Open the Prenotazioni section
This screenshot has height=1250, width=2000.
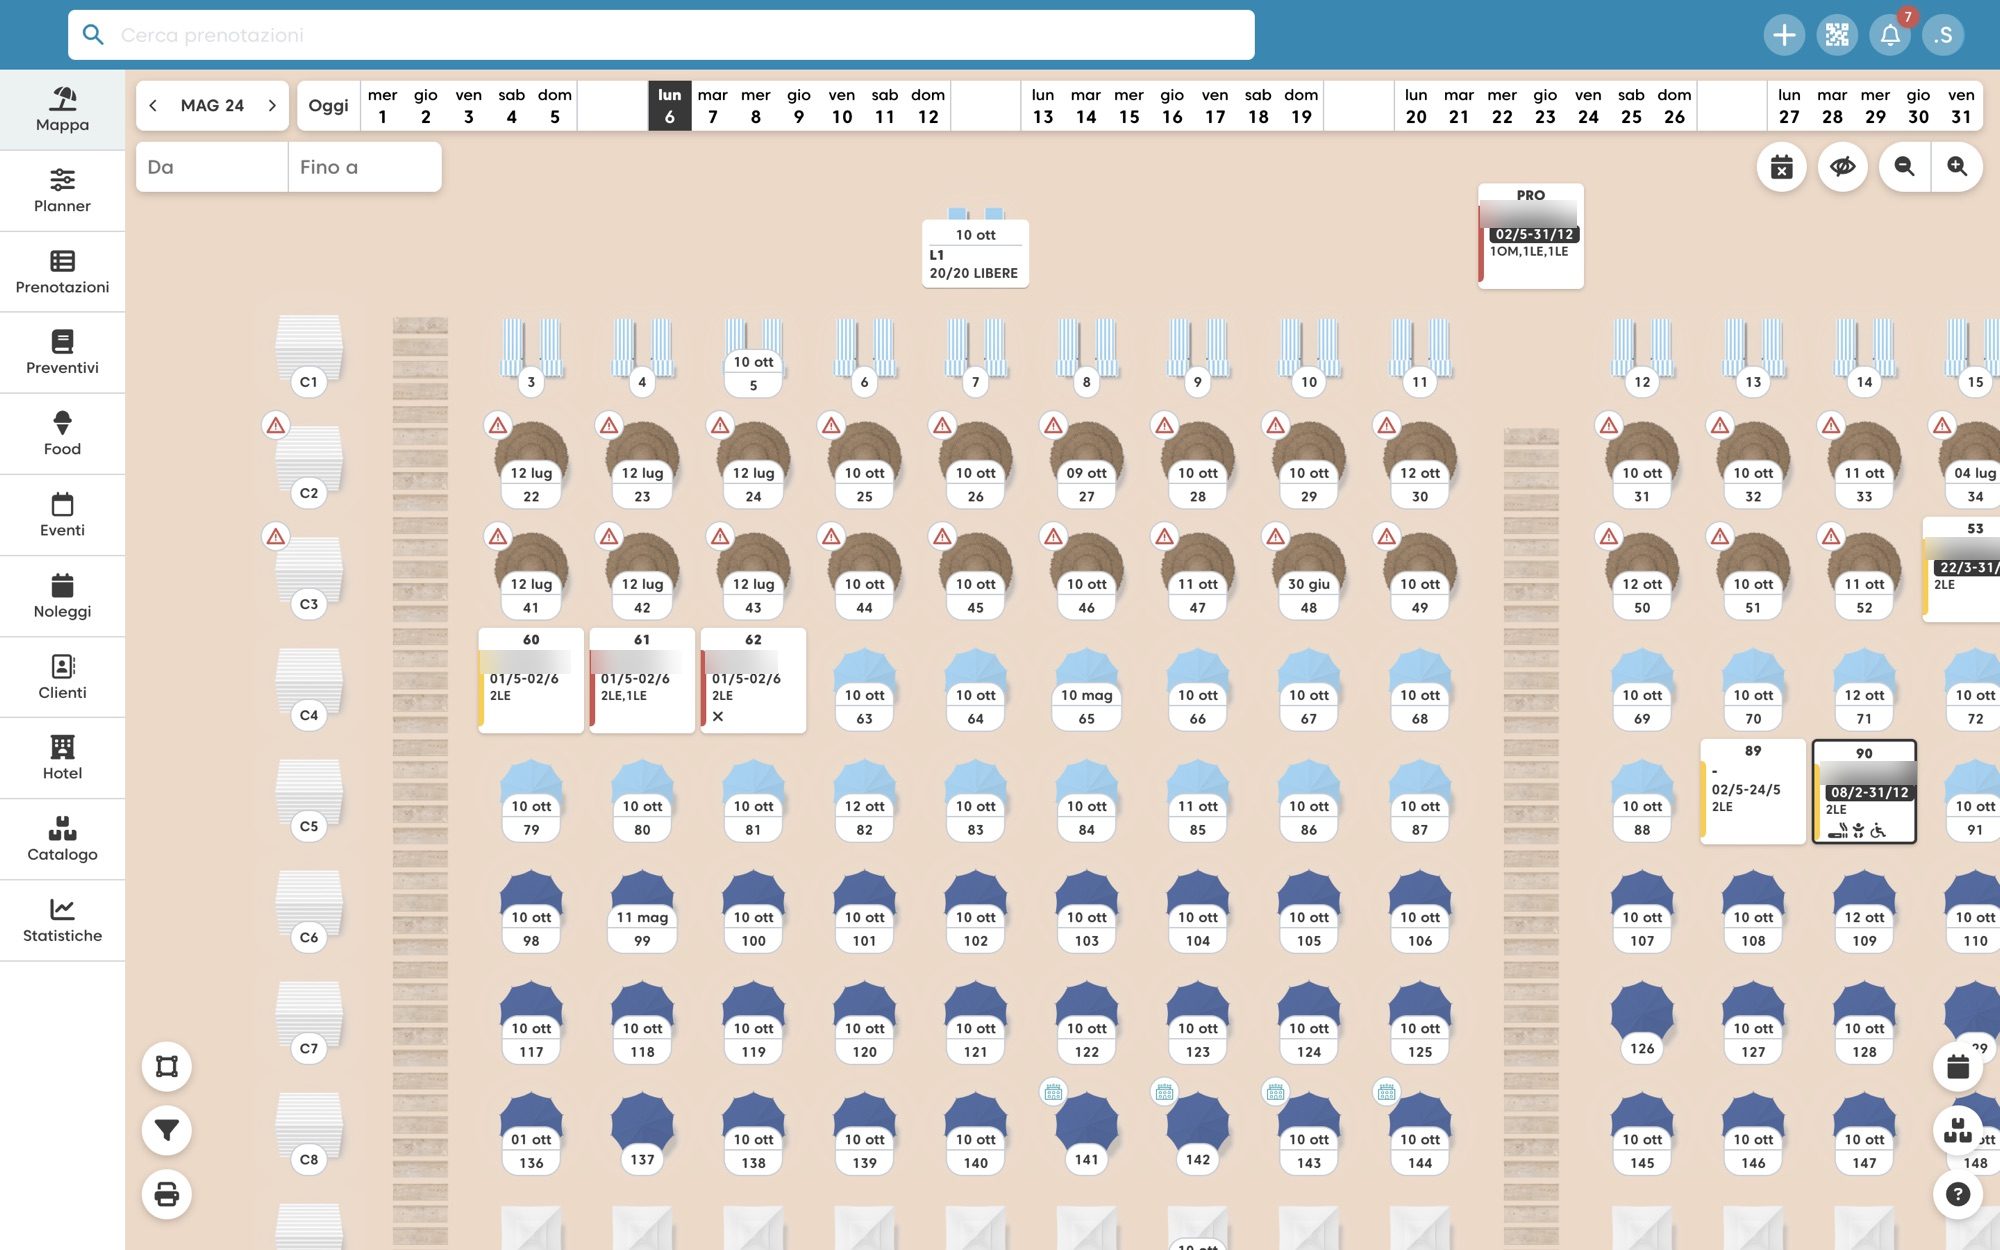62,272
